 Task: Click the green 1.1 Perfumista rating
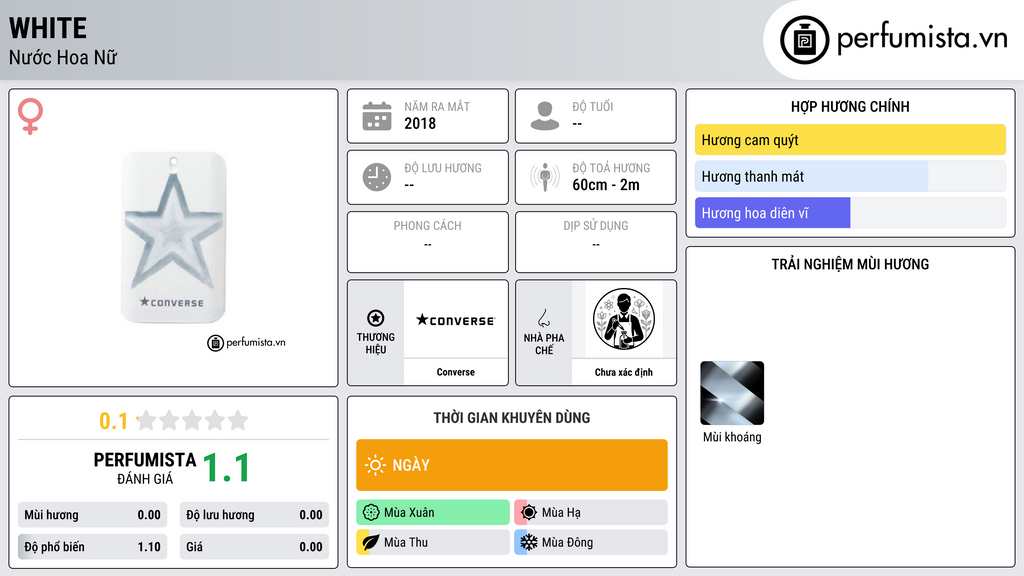click(226, 468)
